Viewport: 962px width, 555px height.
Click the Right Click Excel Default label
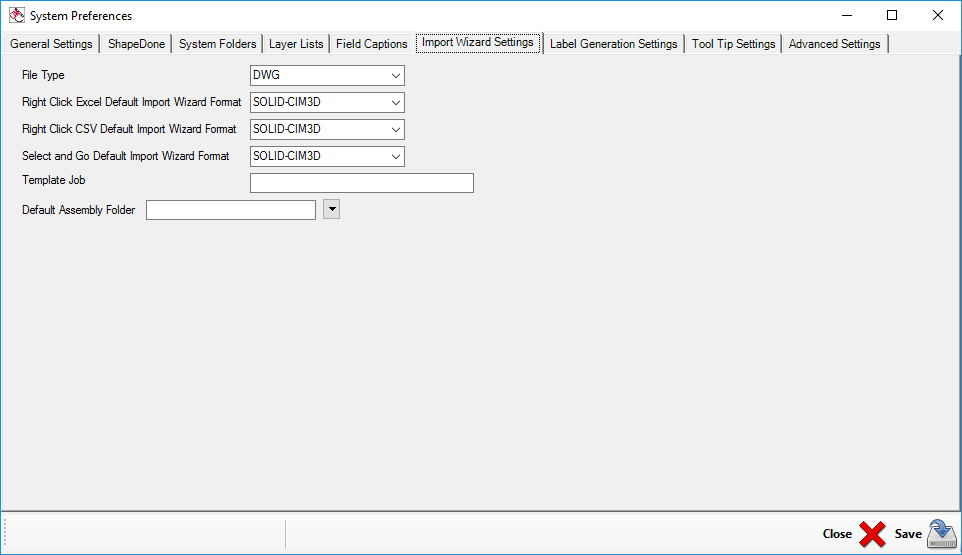click(131, 102)
